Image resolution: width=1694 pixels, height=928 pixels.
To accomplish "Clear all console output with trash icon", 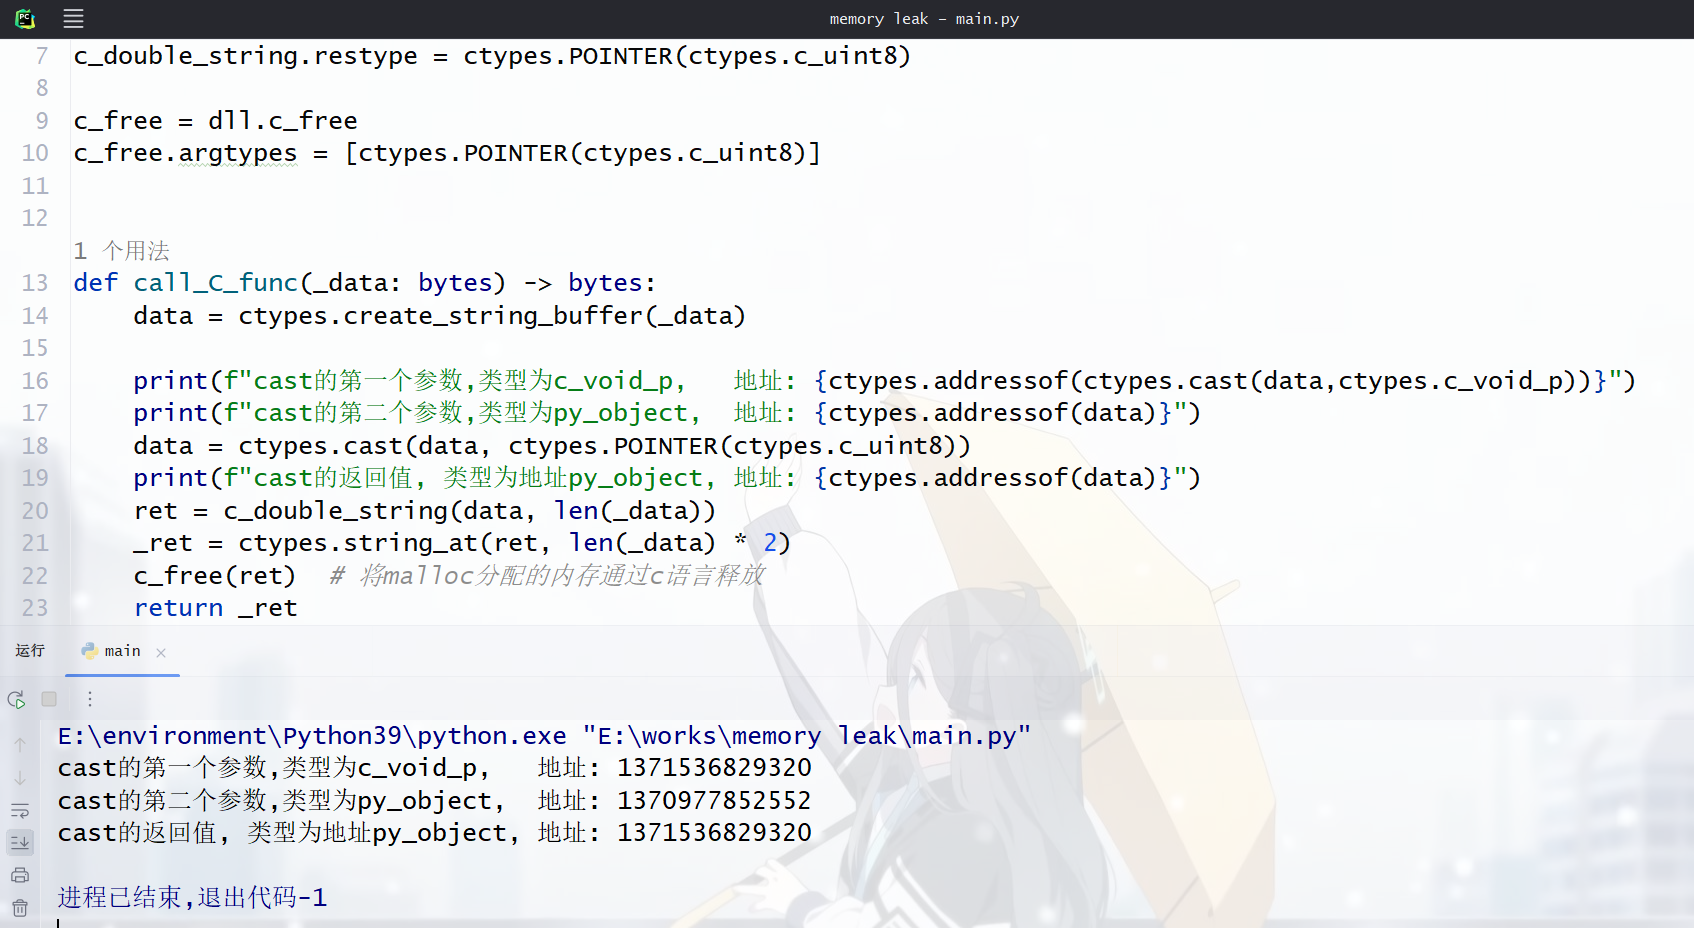I will pos(20,908).
